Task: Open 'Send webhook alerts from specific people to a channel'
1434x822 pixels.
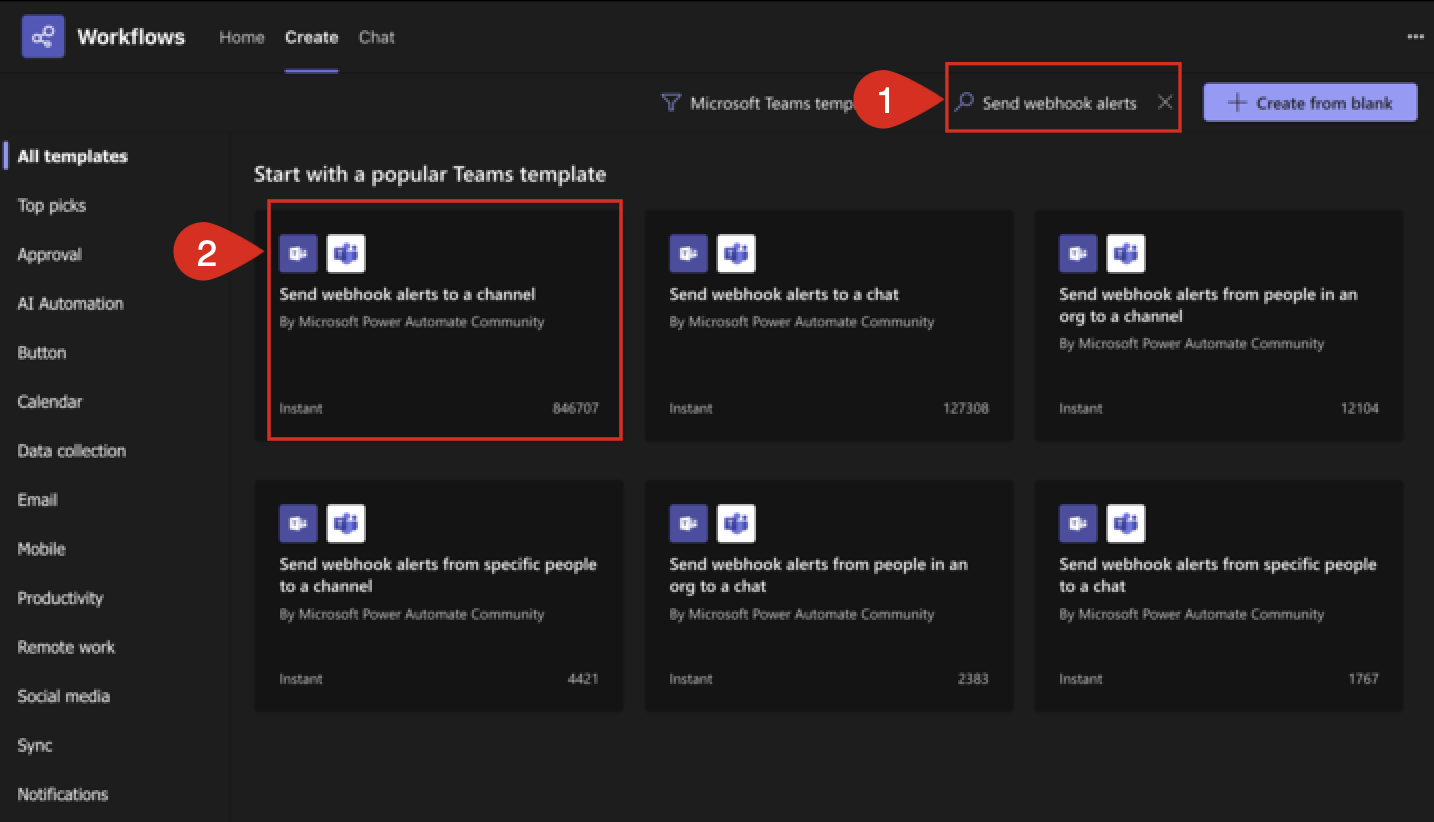Action: click(x=438, y=575)
